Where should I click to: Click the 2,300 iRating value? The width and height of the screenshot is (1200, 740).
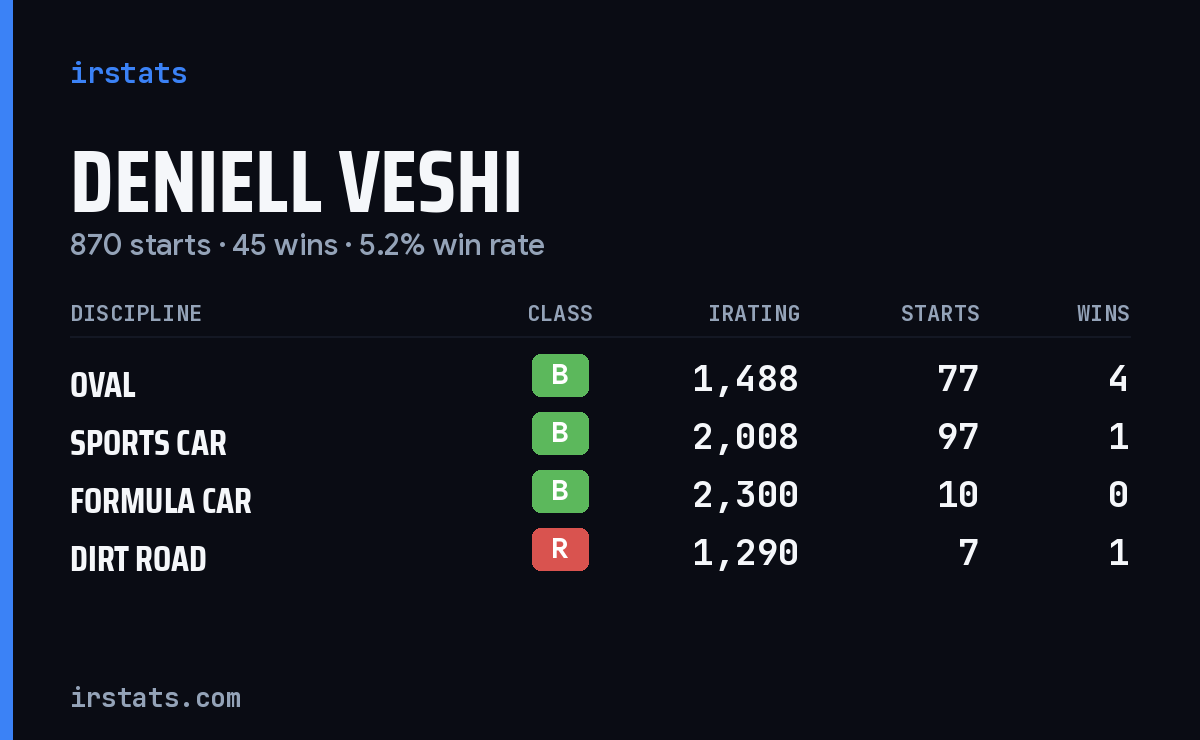[746, 495]
